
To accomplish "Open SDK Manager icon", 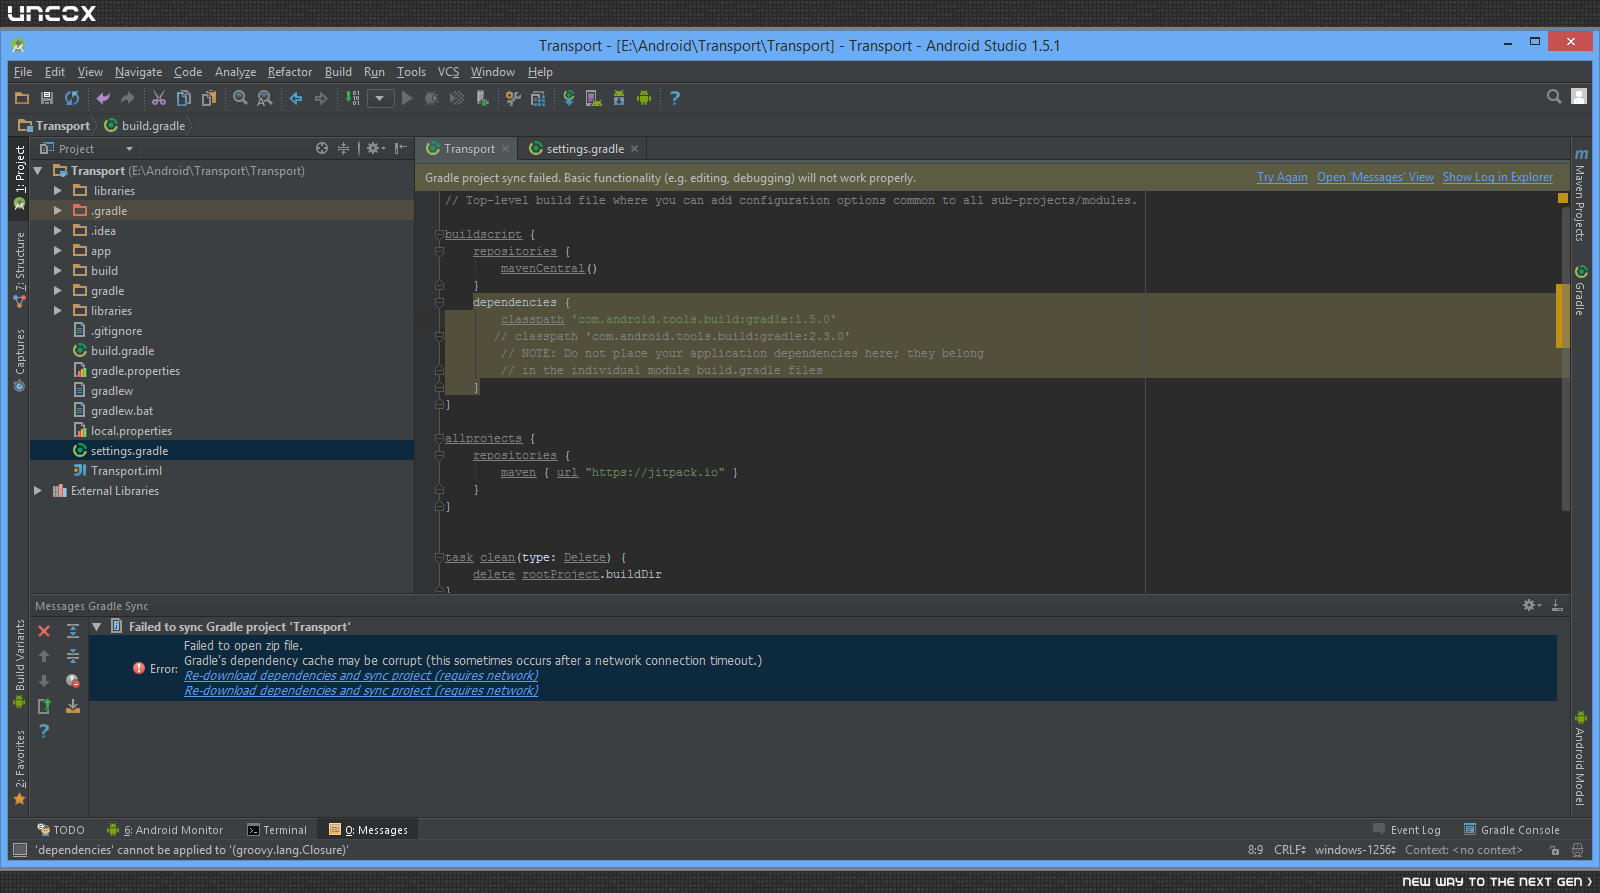I will click(x=619, y=98).
